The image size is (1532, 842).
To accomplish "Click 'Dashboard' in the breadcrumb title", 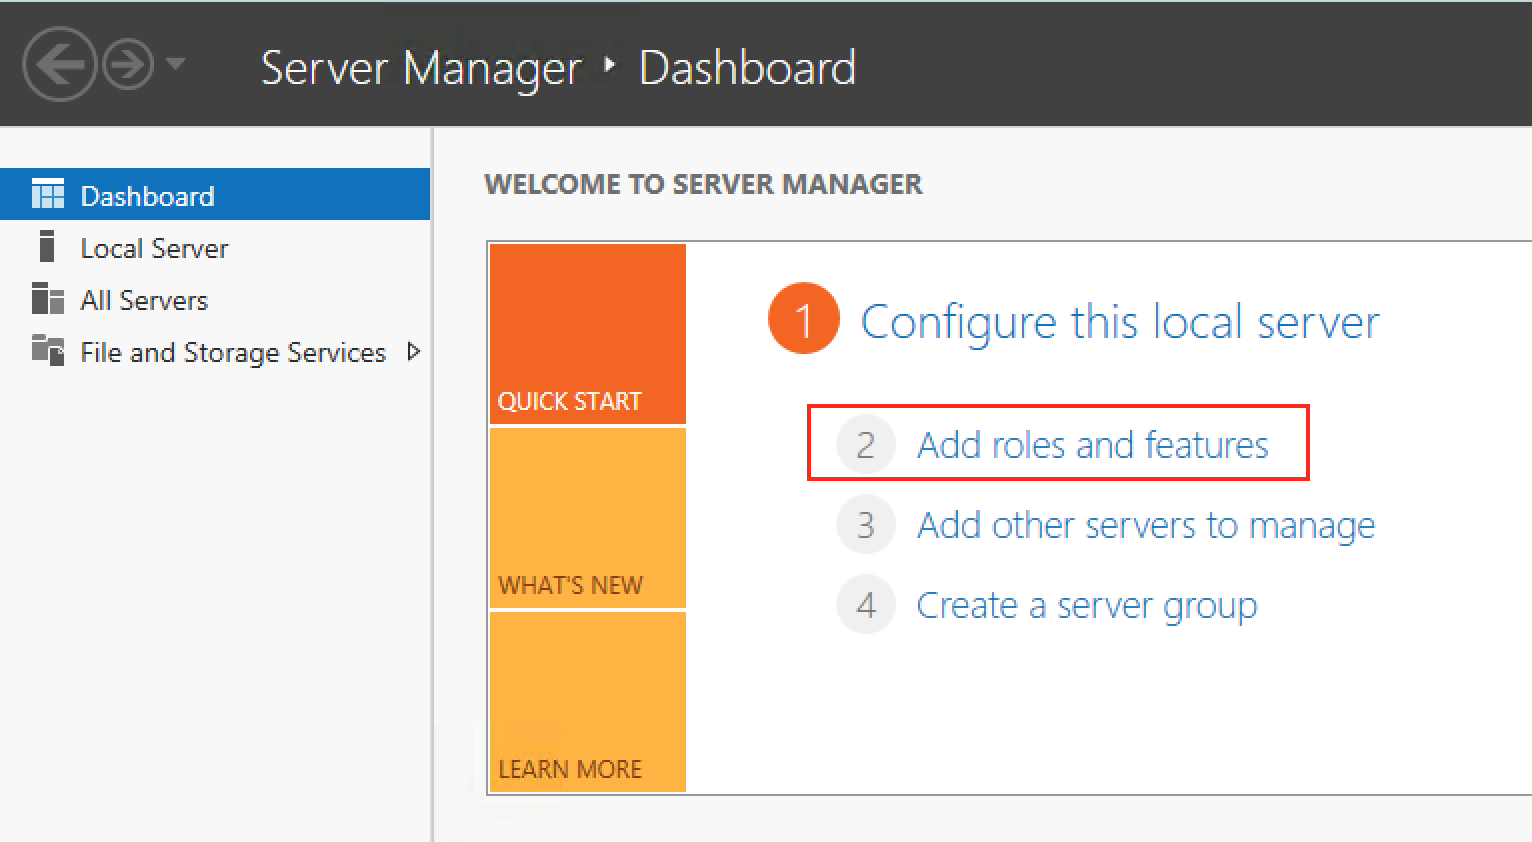I will pyautogui.click(x=747, y=68).
